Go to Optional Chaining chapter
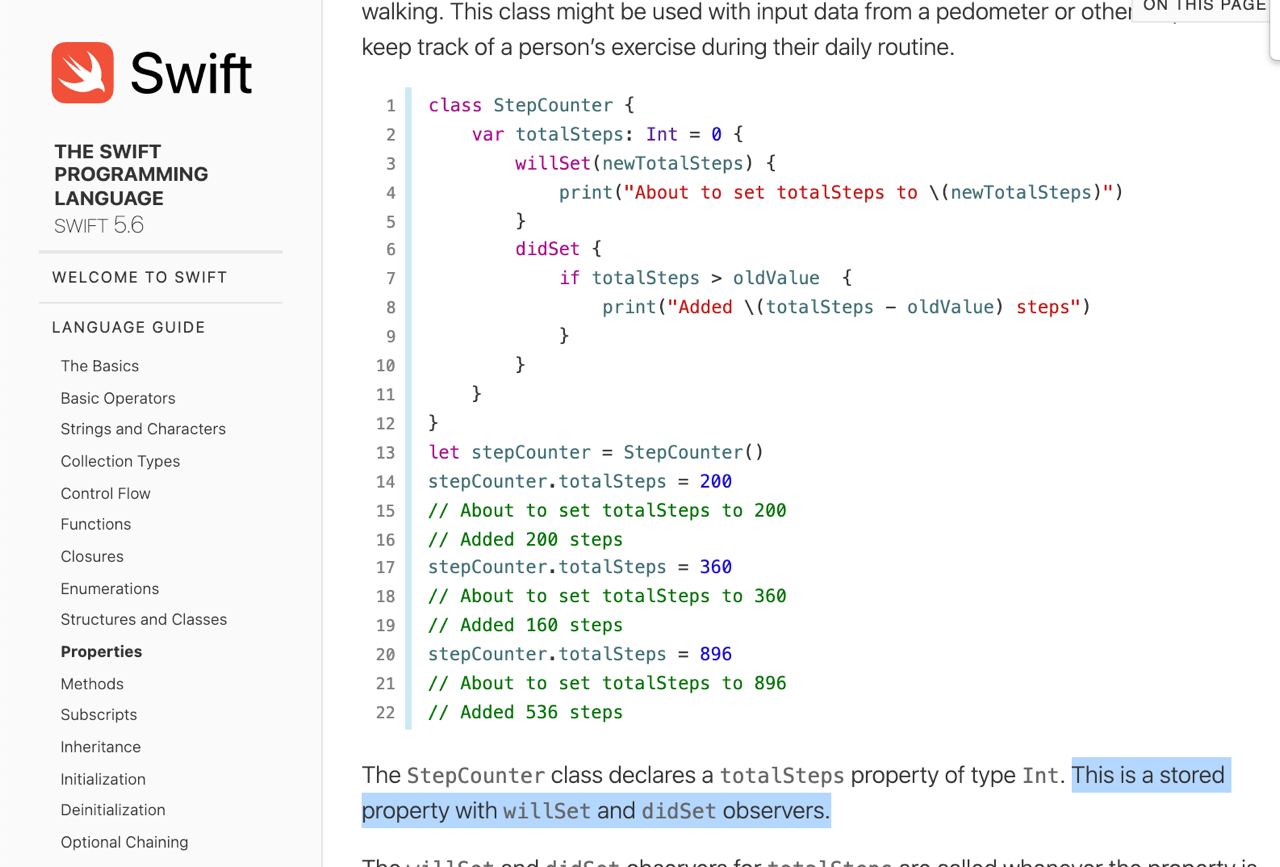This screenshot has height=867, width=1280. pos(124,842)
